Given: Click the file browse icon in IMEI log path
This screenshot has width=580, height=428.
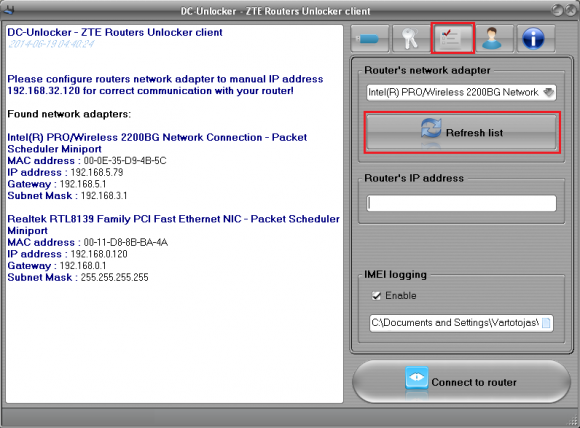Looking at the screenshot, I should pos(546,323).
